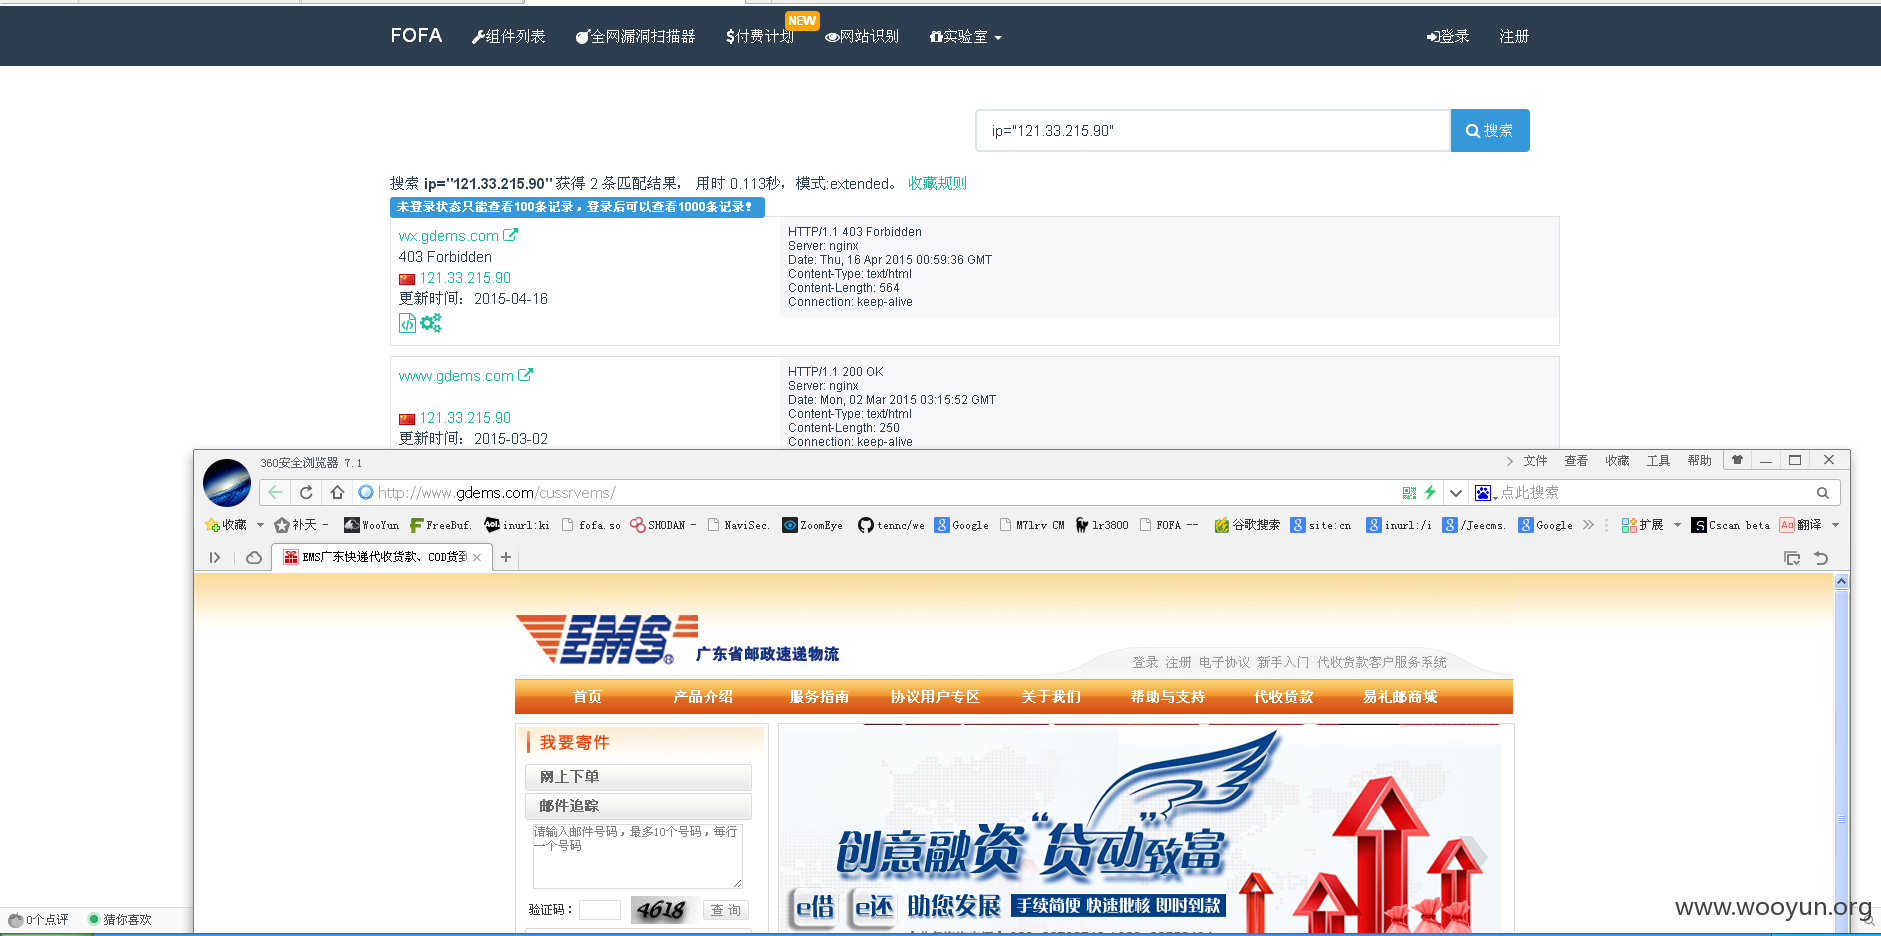
Task: Open a new tab with plus button
Action: click(506, 557)
